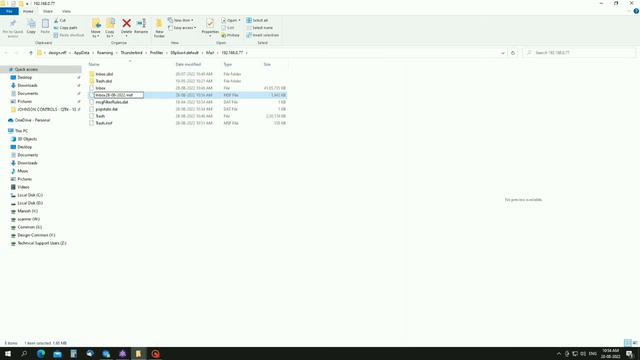Open OneDrive - Personal in navigation pane

[x=32, y=120]
